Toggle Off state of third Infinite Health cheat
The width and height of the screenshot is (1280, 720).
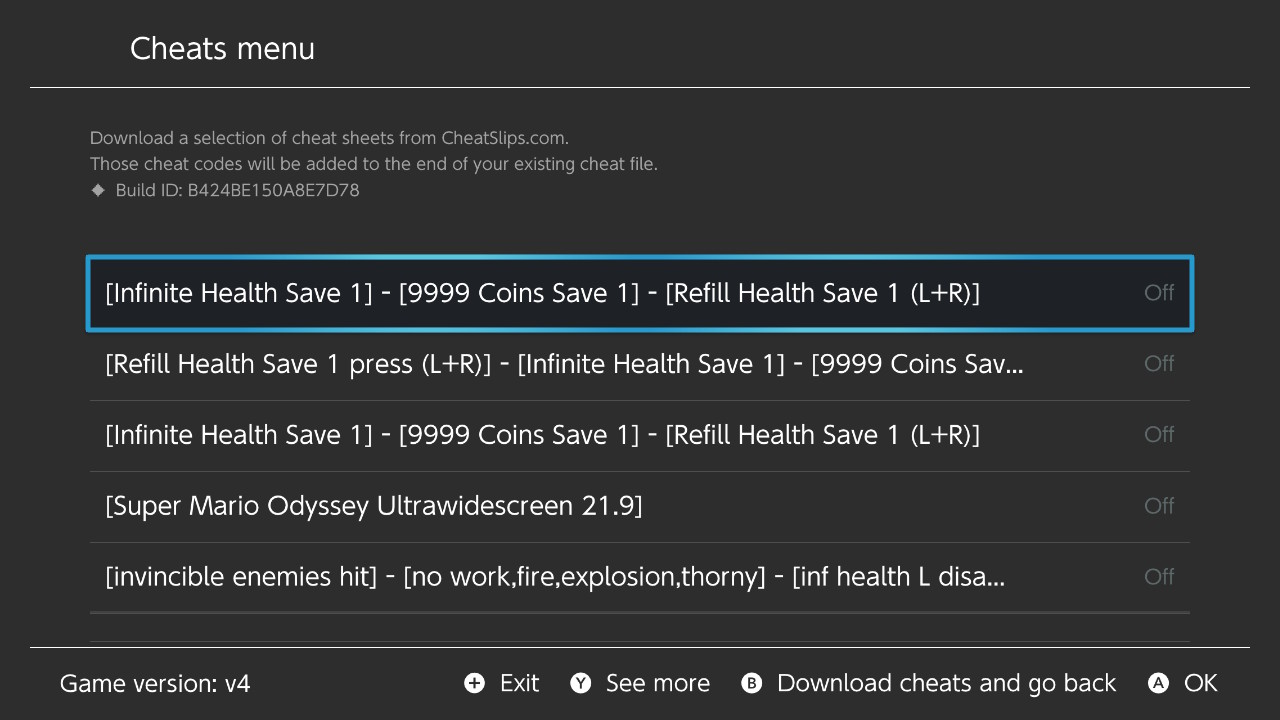1159,435
